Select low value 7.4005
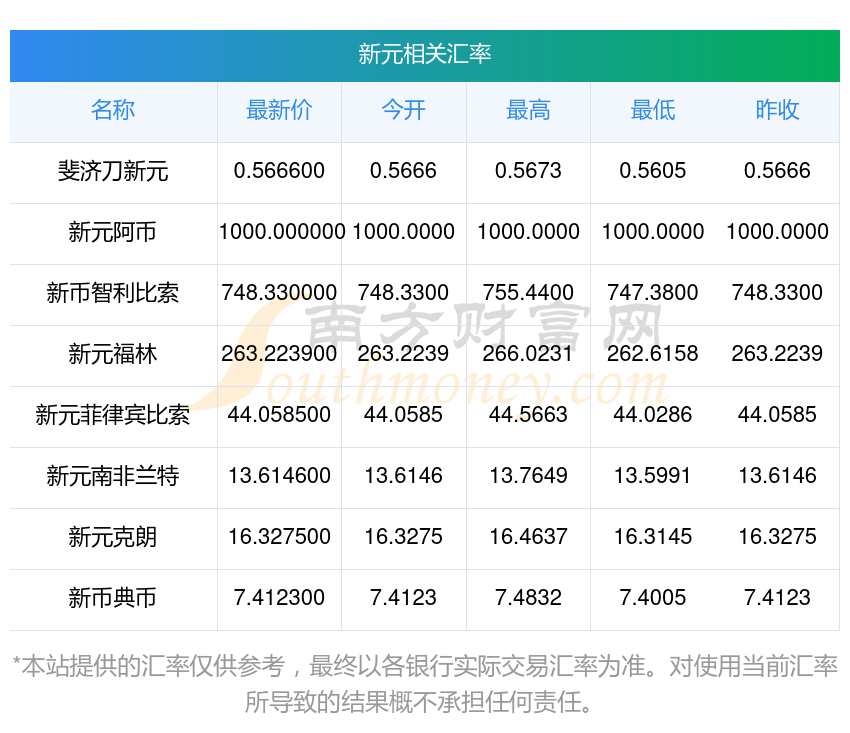The image size is (850, 733). (653, 598)
